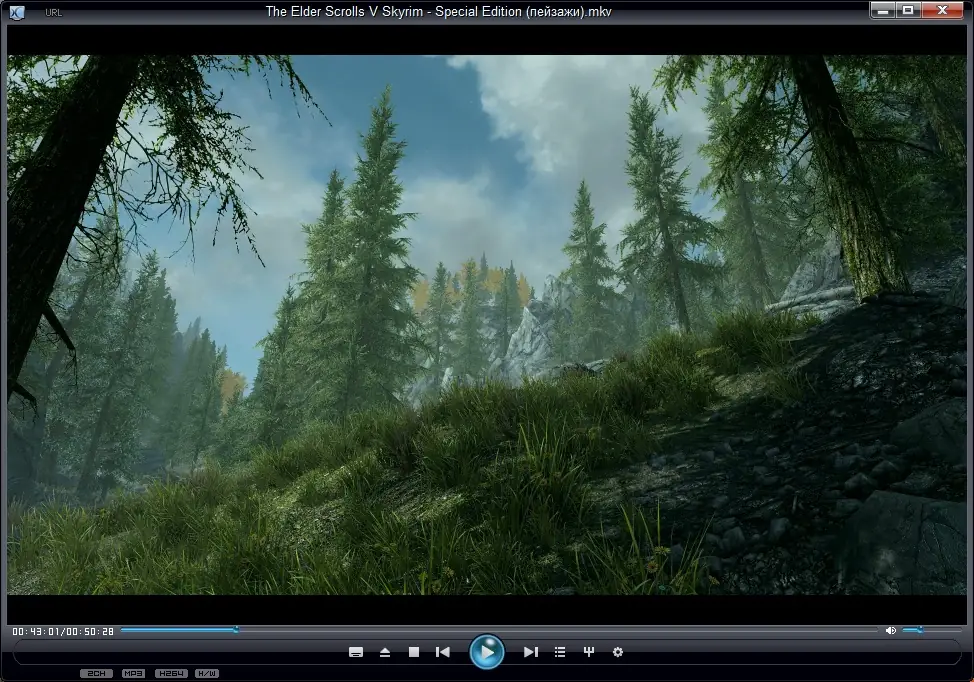Open the player logo menu icon
Screen dimensions: 974x682
click(x=17, y=12)
